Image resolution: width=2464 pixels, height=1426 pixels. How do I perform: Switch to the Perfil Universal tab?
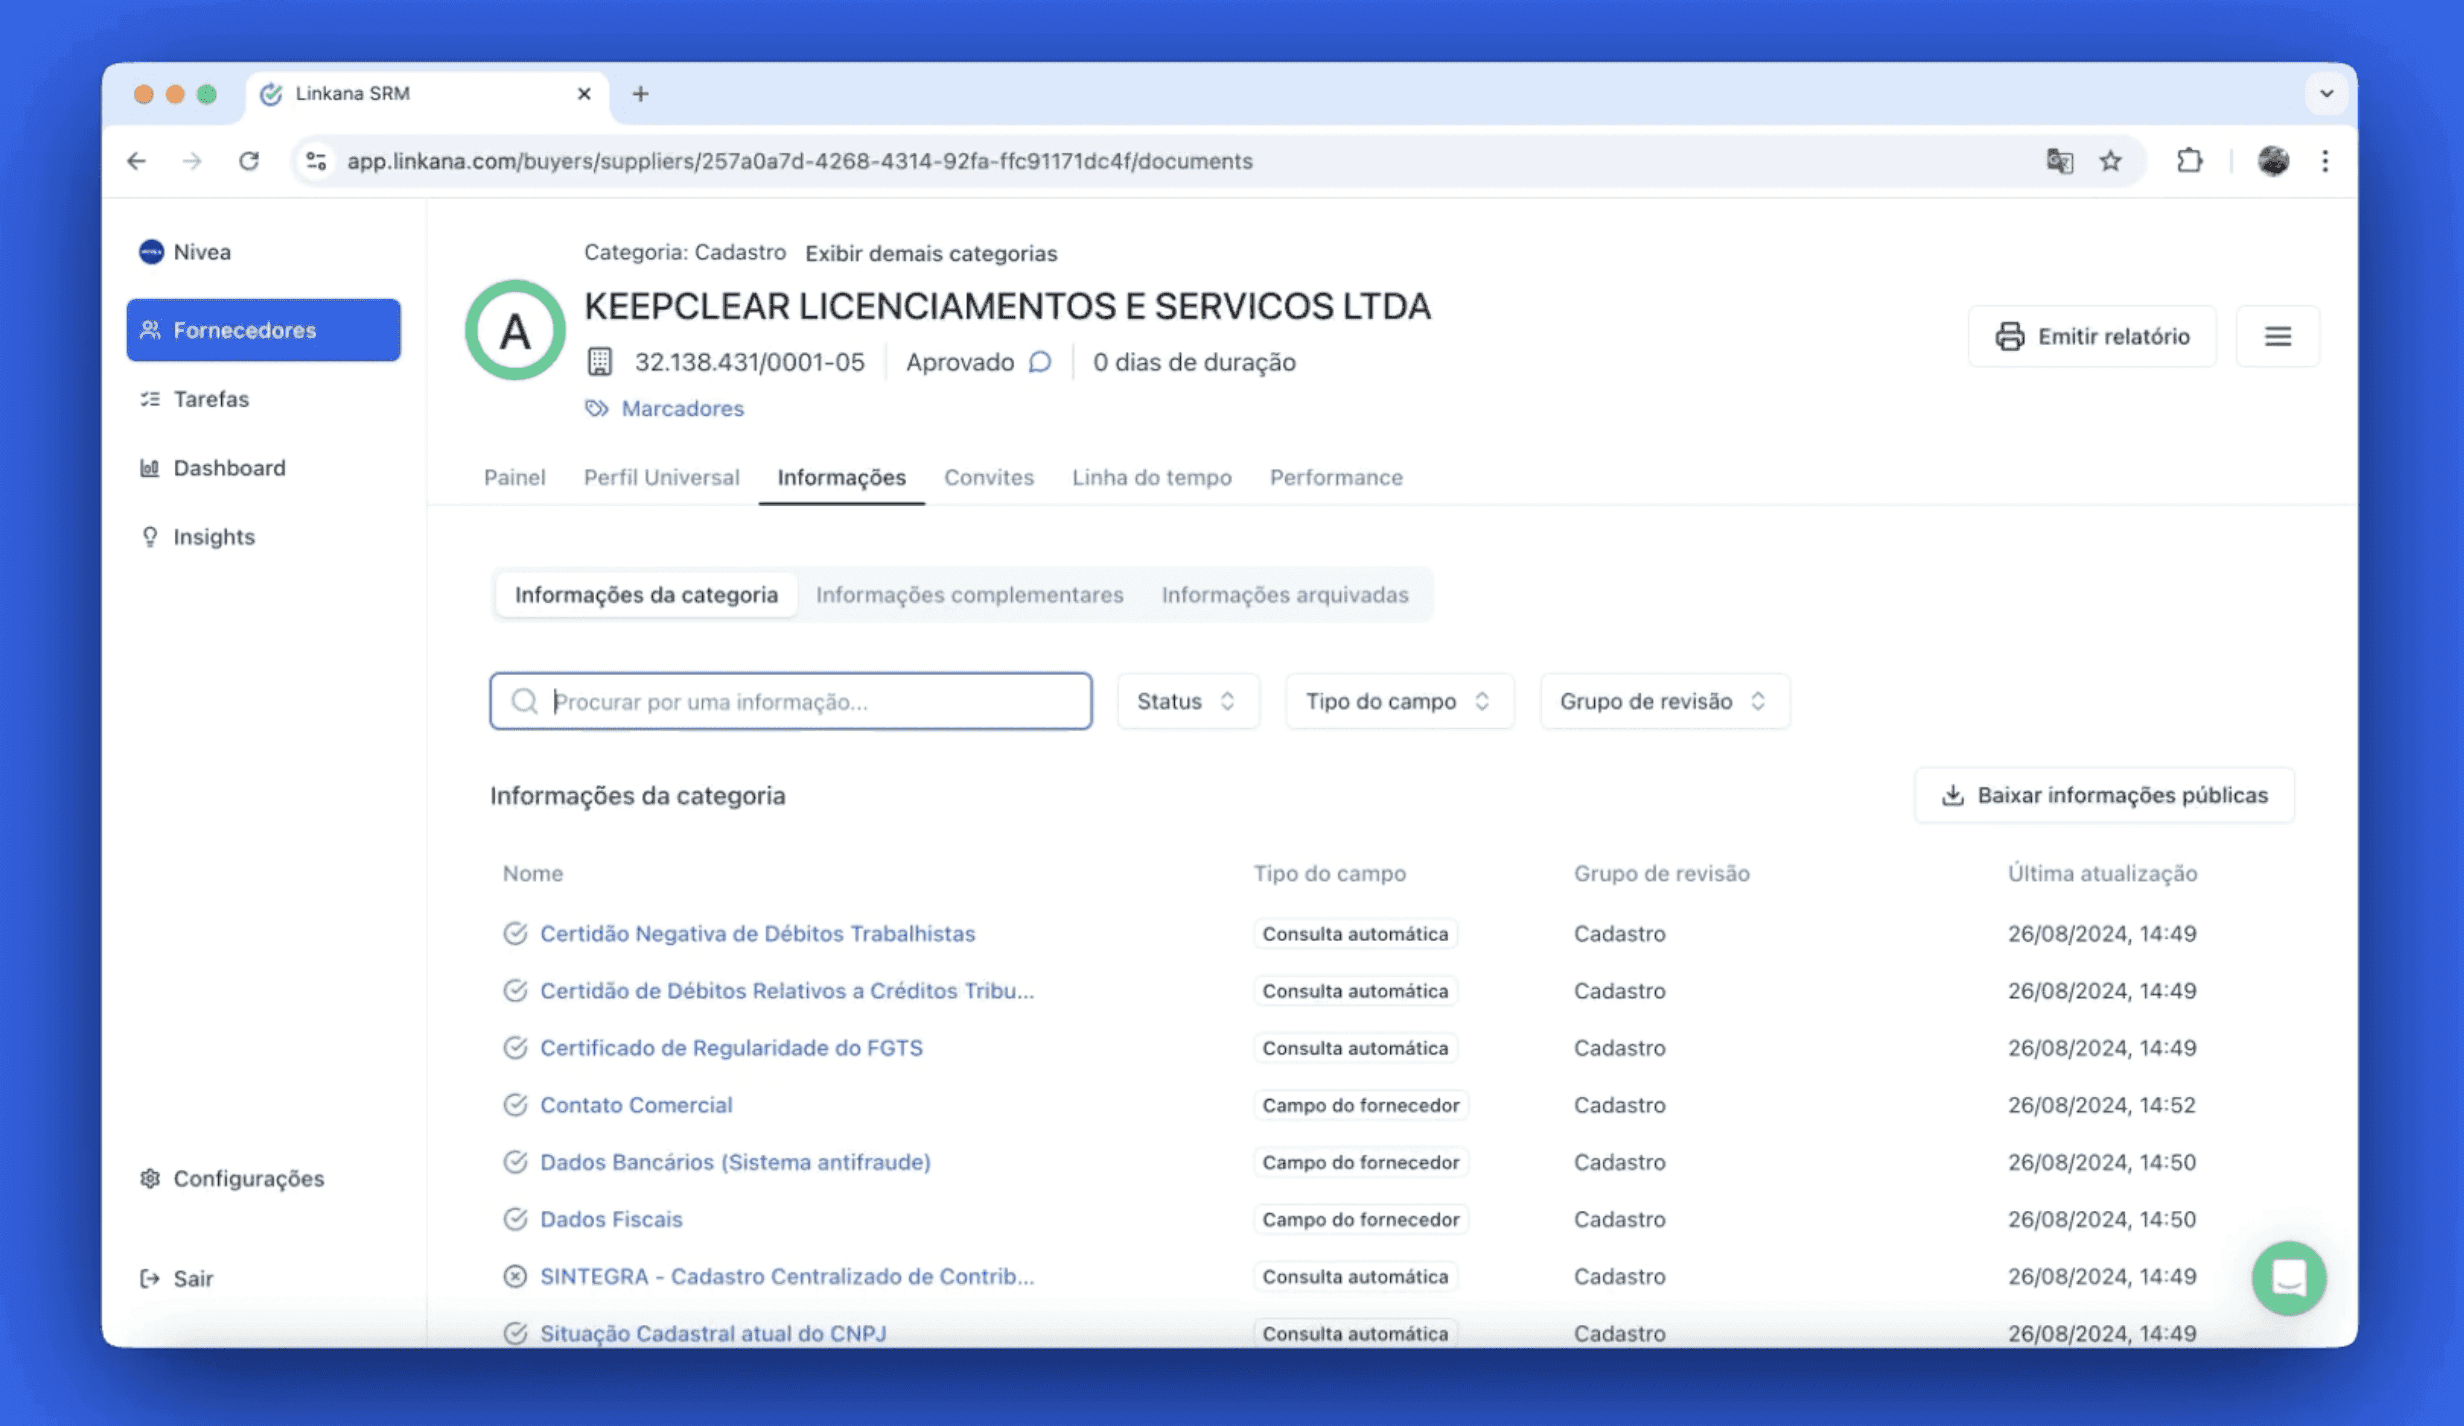[x=662, y=477]
